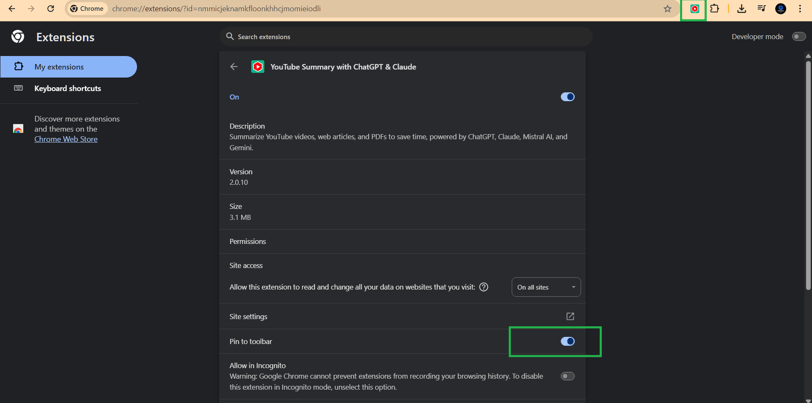The height and width of the screenshot is (403, 812).
Task: Open the Site settings row
Action: (402, 316)
